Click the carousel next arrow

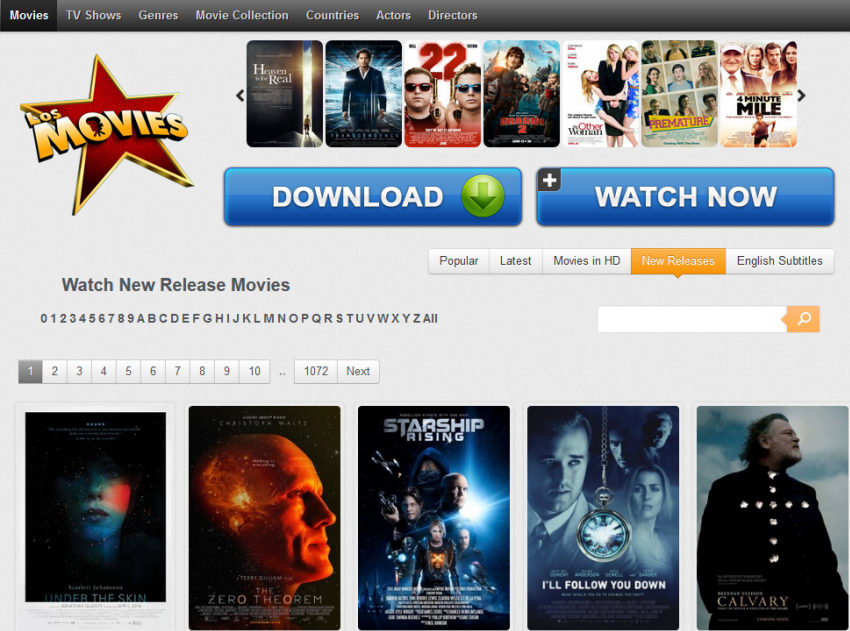[801, 95]
